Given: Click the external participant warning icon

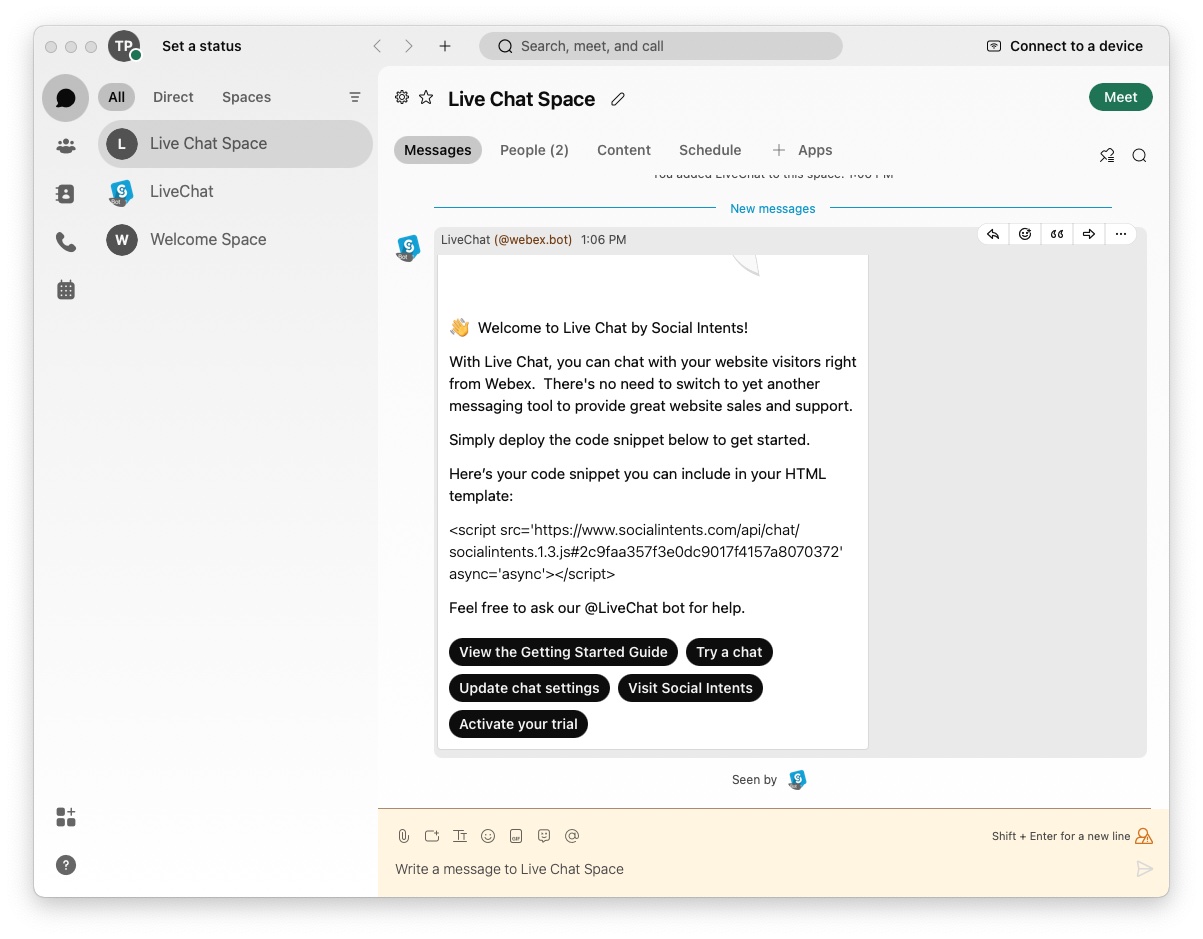Looking at the screenshot, I should [1144, 836].
